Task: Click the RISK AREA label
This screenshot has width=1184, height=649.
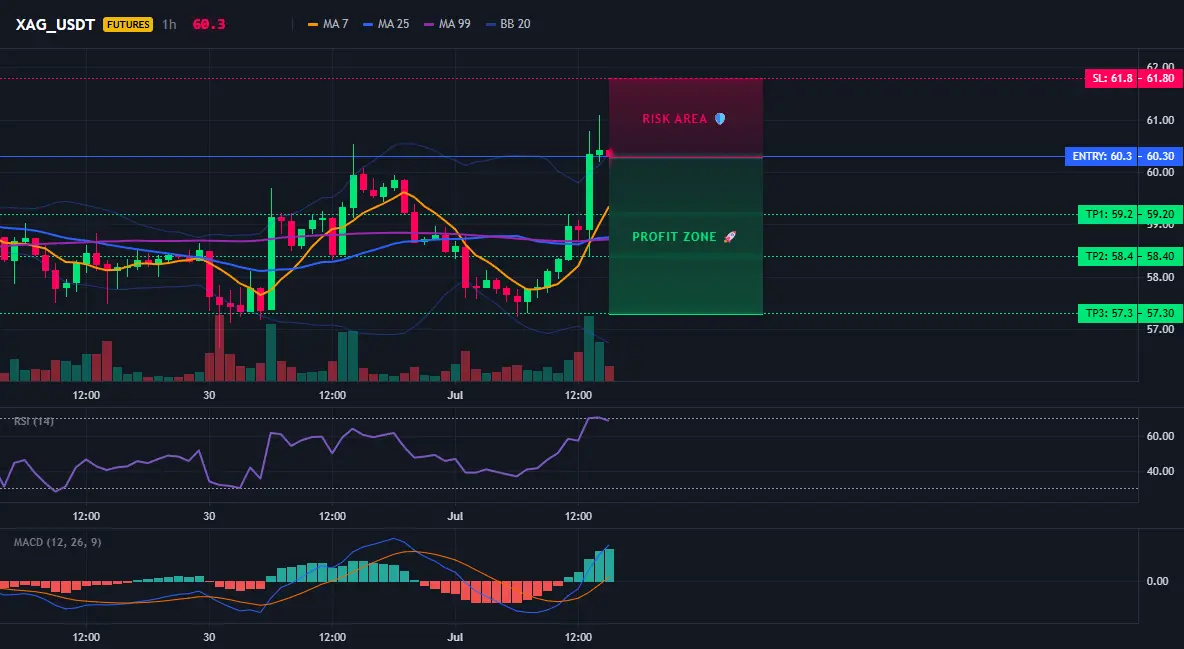Action: (674, 119)
